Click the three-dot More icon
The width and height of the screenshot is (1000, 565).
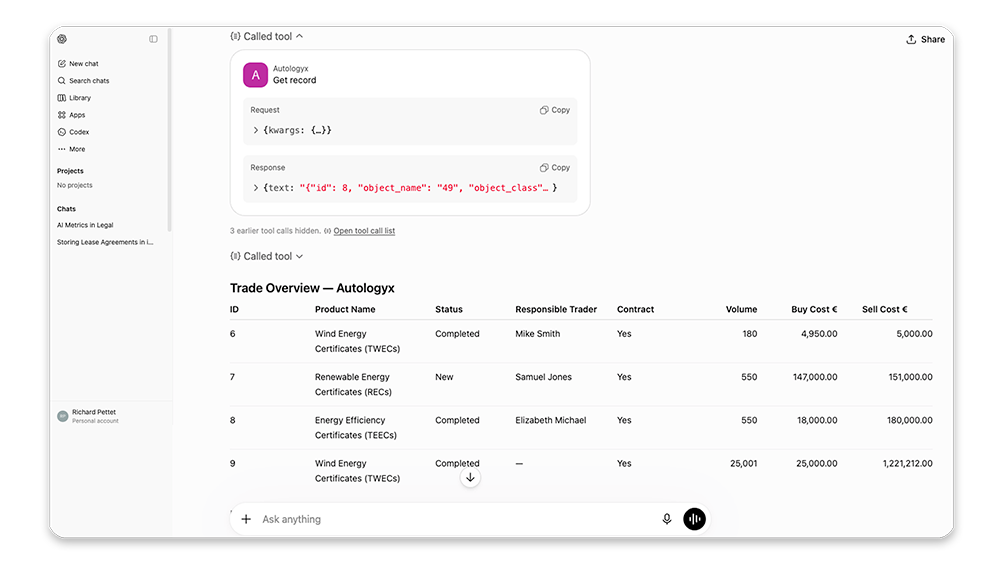click(x=62, y=149)
